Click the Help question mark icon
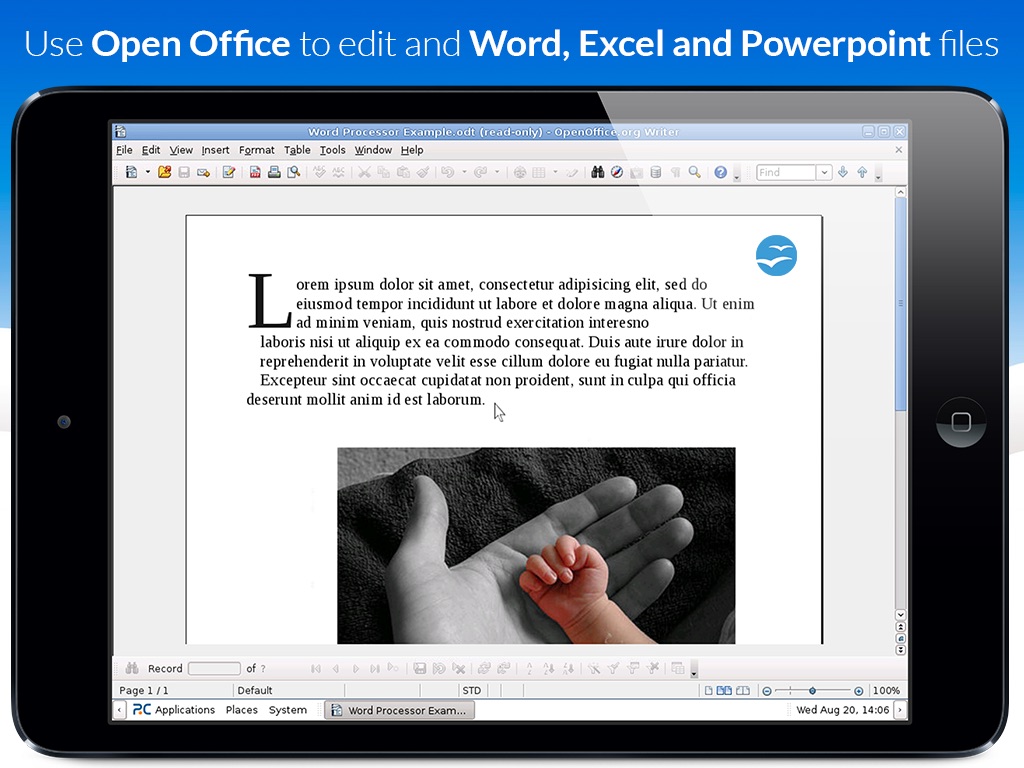The height and width of the screenshot is (768, 1024). pos(720,172)
